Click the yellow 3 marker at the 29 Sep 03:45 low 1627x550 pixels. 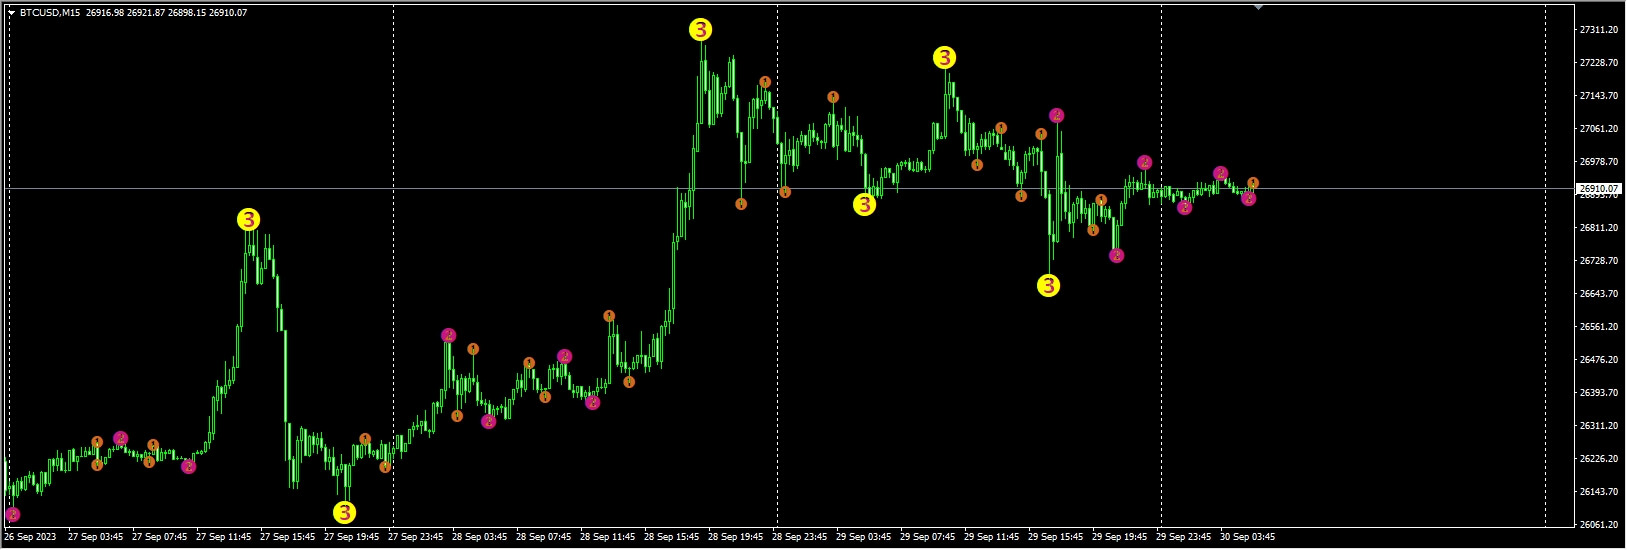click(865, 205)
